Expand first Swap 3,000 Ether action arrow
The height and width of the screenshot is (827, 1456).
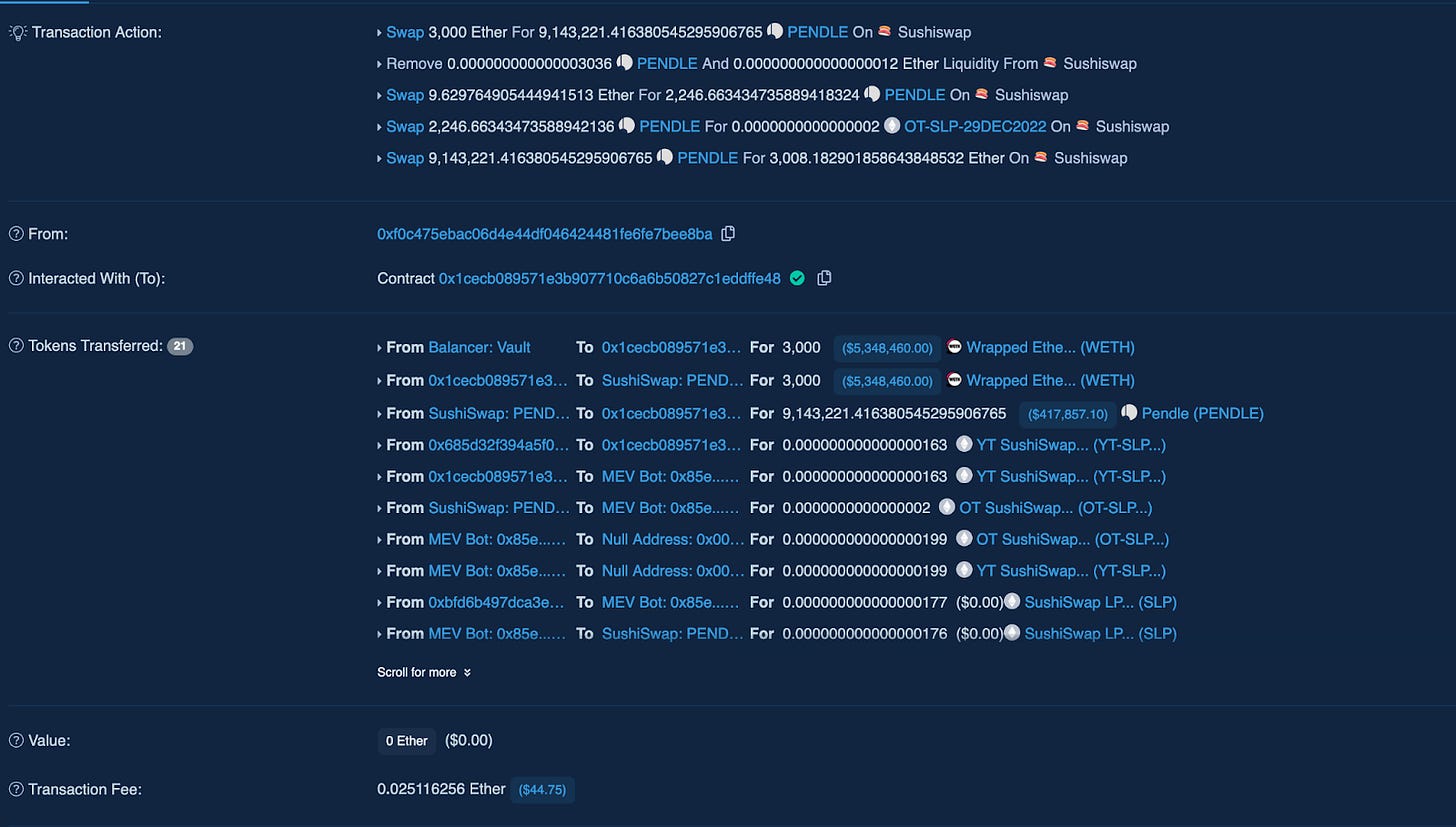click(x=380, y=32)
